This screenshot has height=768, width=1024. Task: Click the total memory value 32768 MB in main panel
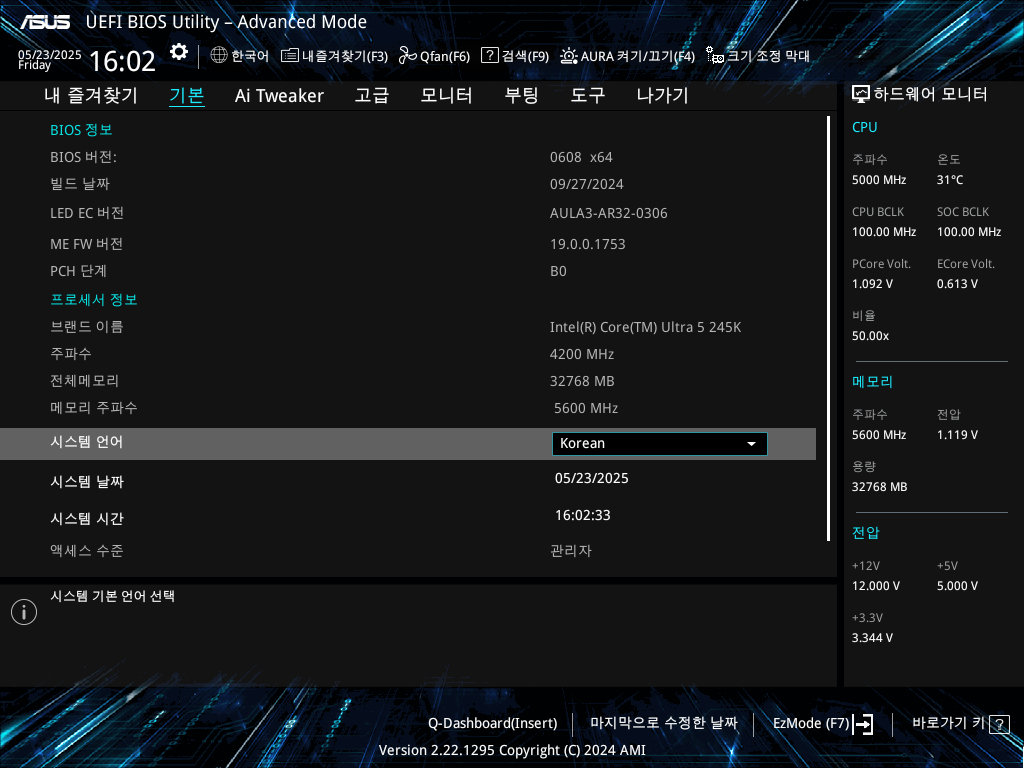(582, 381)
